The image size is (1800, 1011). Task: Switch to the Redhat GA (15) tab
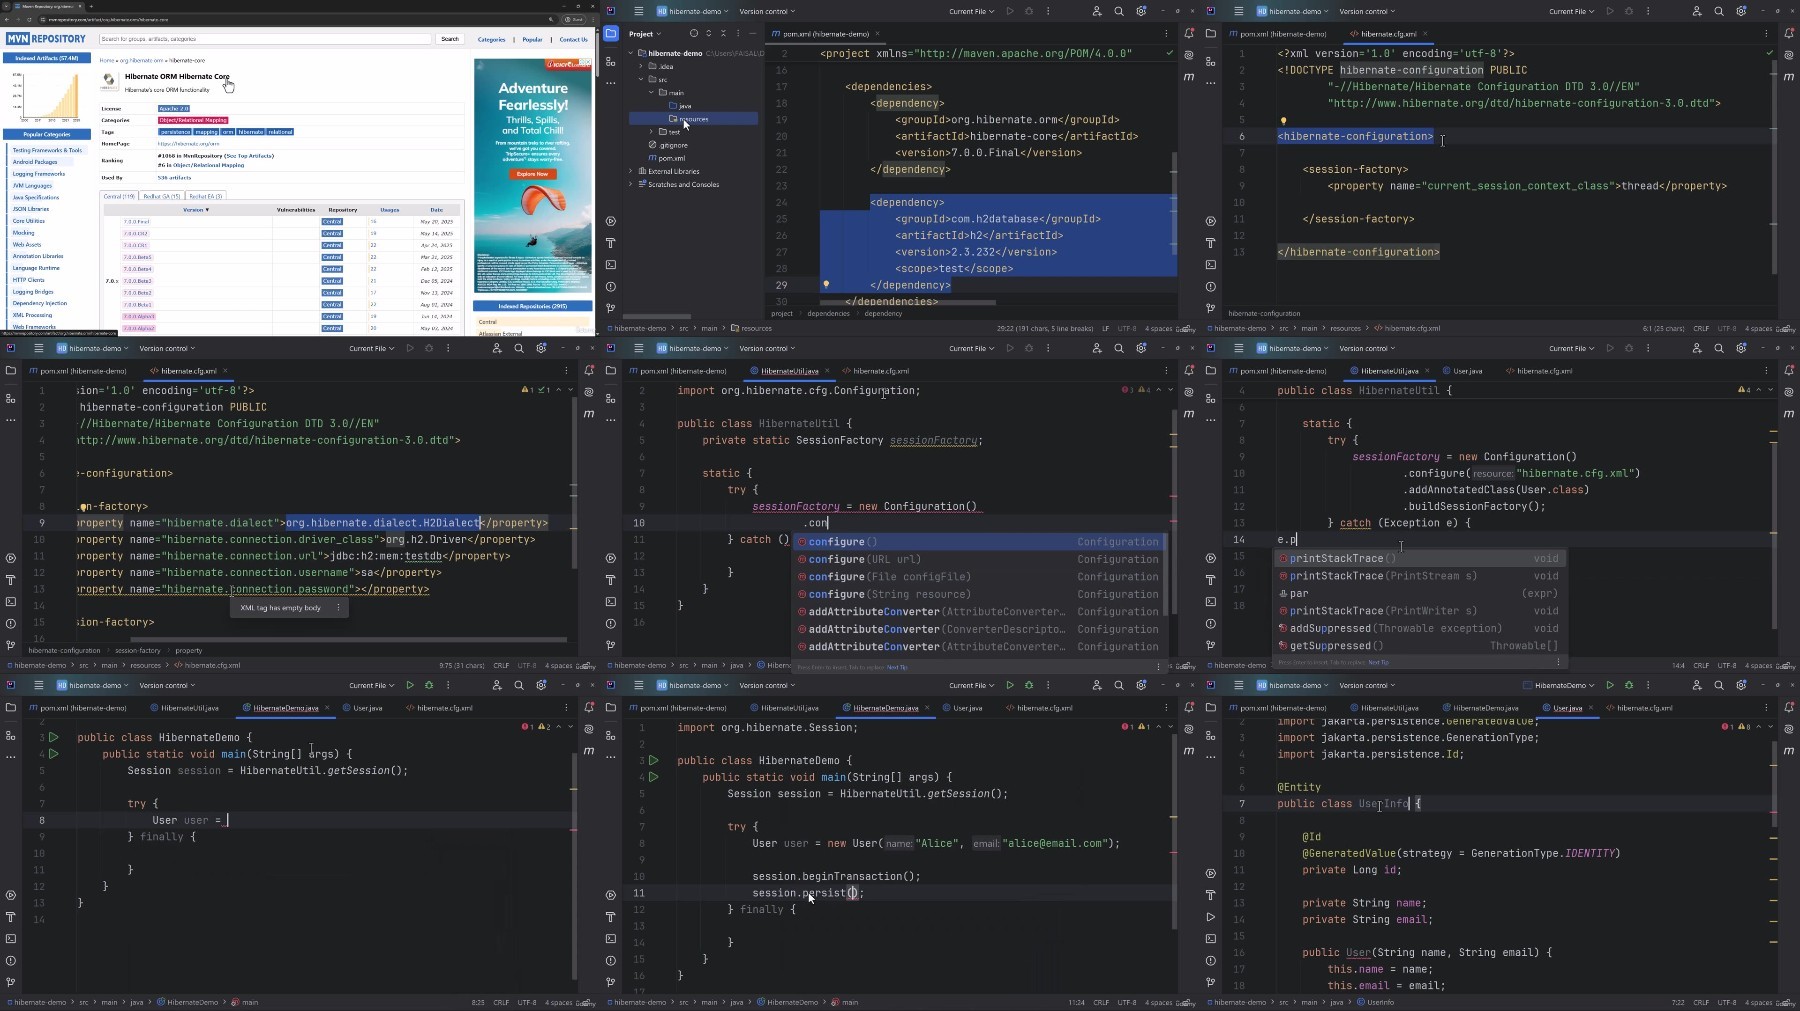tap(162, 196)
